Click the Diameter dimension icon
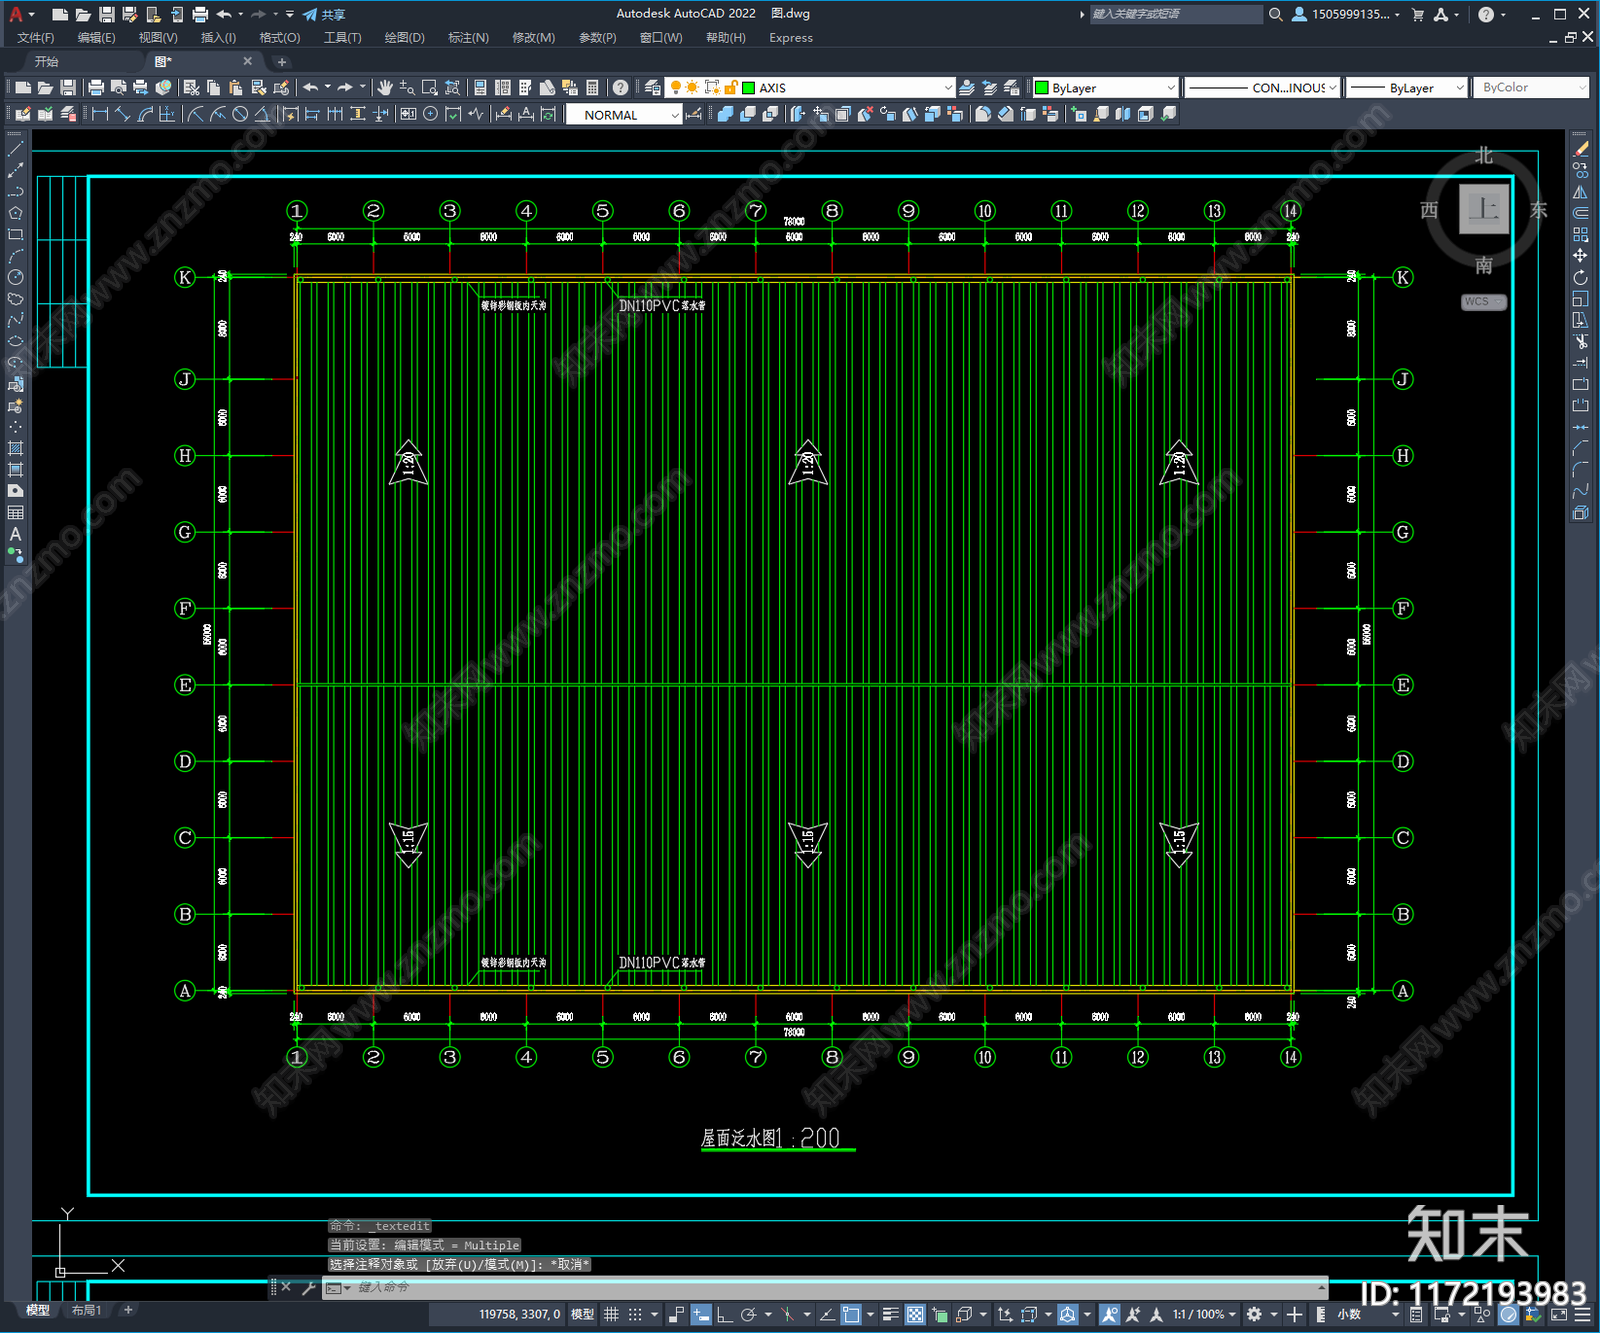 pyautogui.click(x=240, y=114)
